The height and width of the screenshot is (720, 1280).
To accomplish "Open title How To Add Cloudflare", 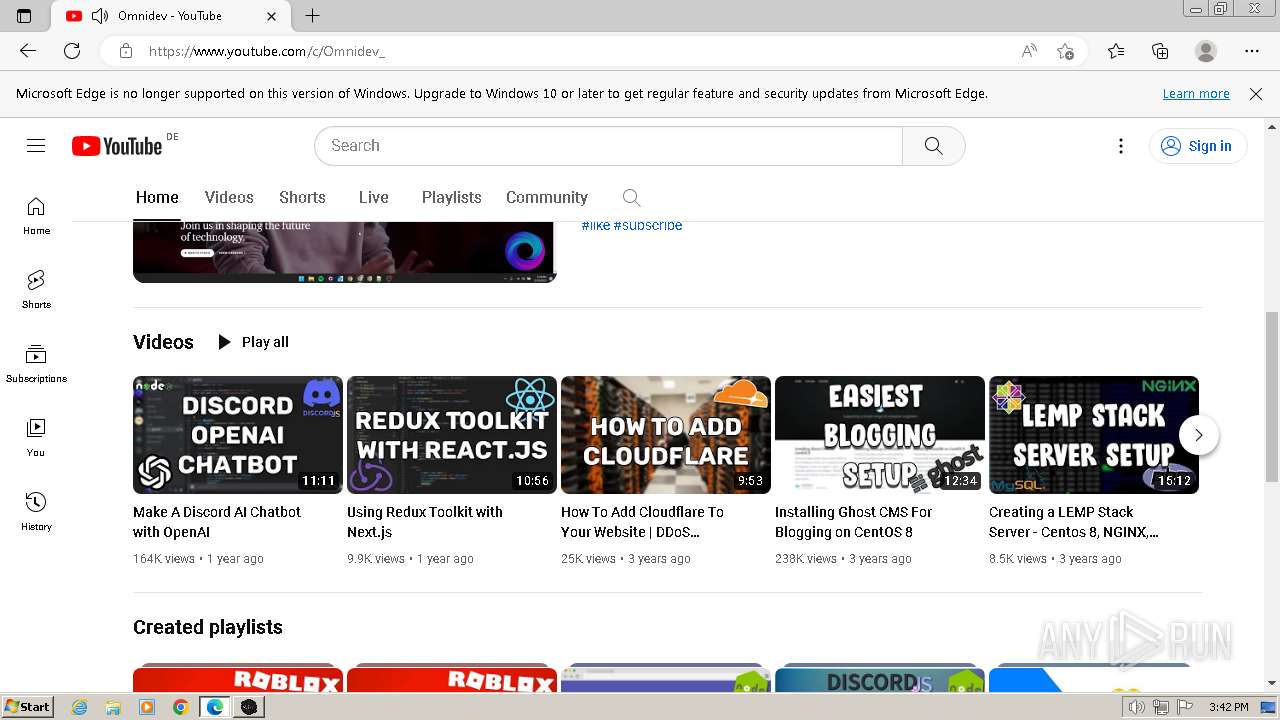I will tap(642, 522).
